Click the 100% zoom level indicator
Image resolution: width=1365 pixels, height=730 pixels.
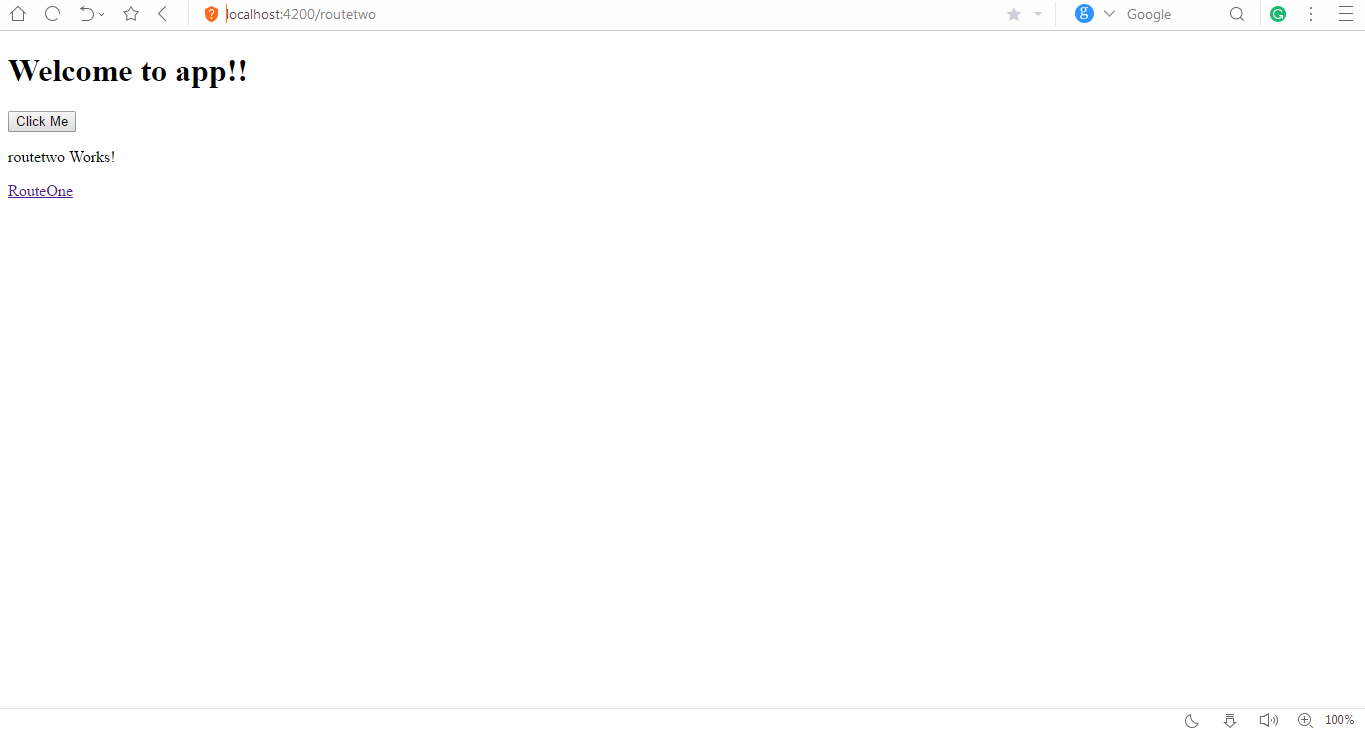(x=1340, y=720)
